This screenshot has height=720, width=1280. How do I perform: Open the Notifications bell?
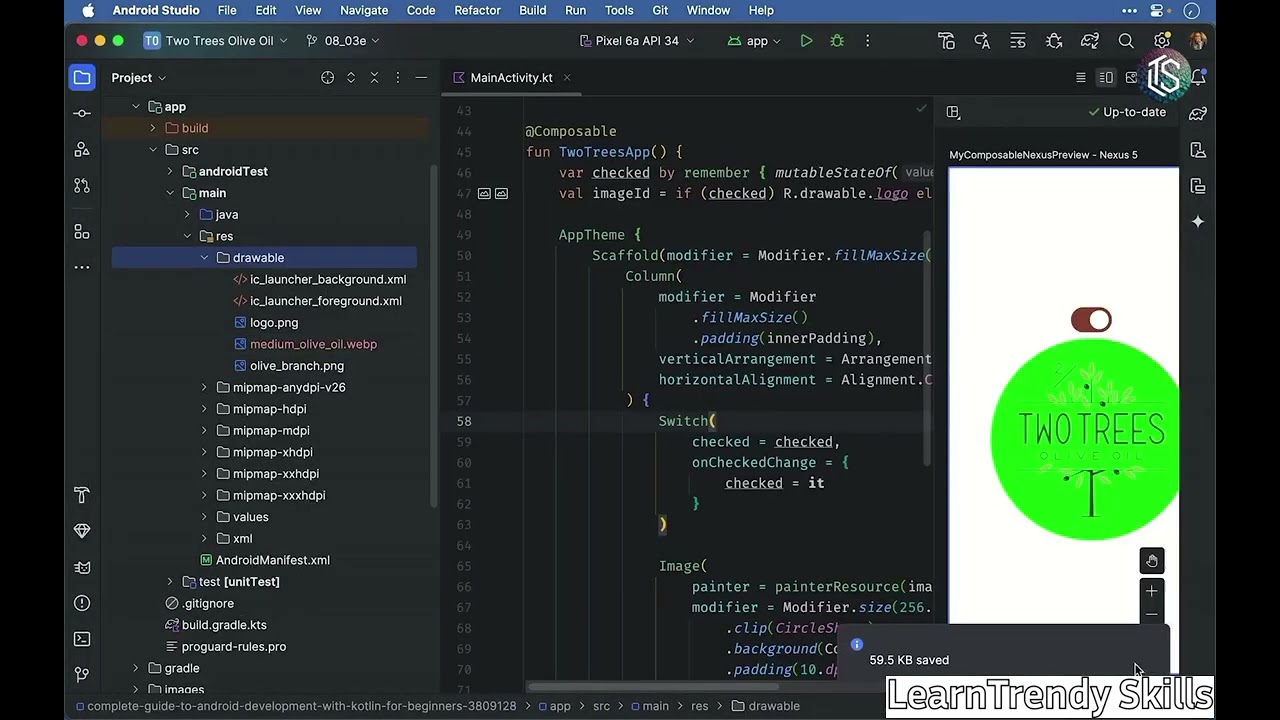click(1198, 77)
